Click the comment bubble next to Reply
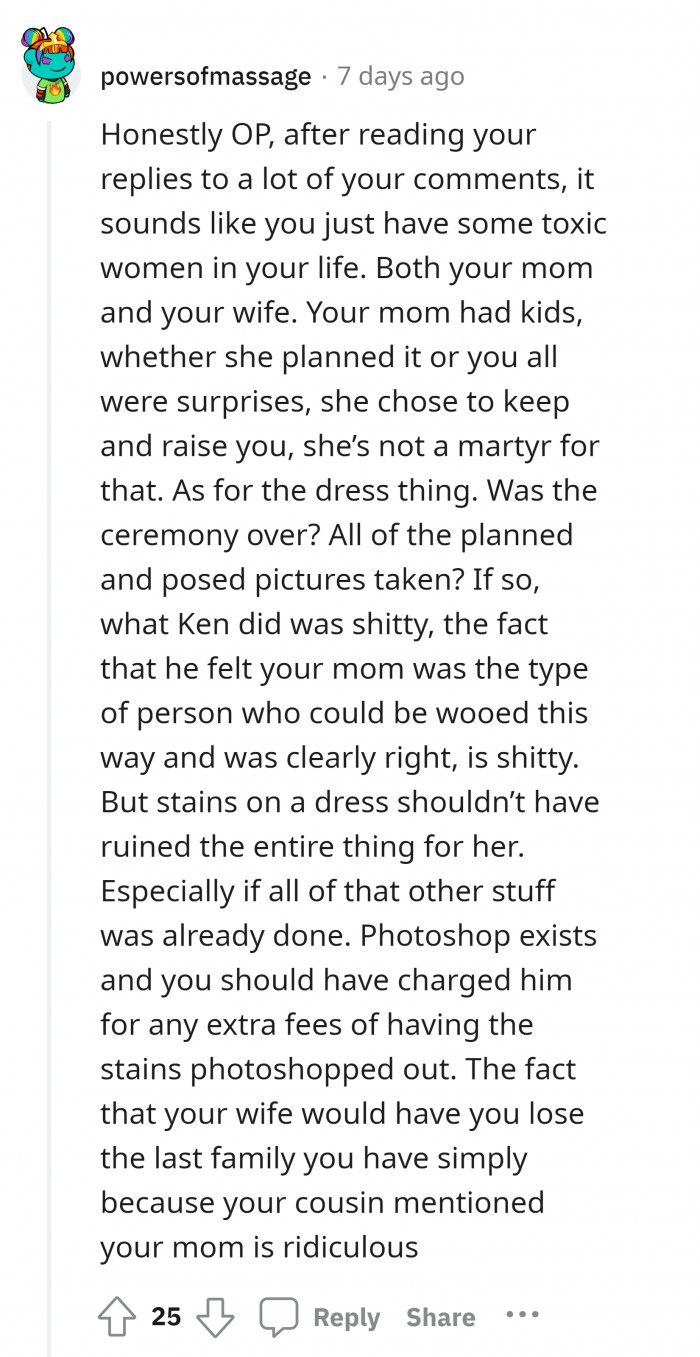The width and height of the screenshot is (700, 1357). 279,1317
